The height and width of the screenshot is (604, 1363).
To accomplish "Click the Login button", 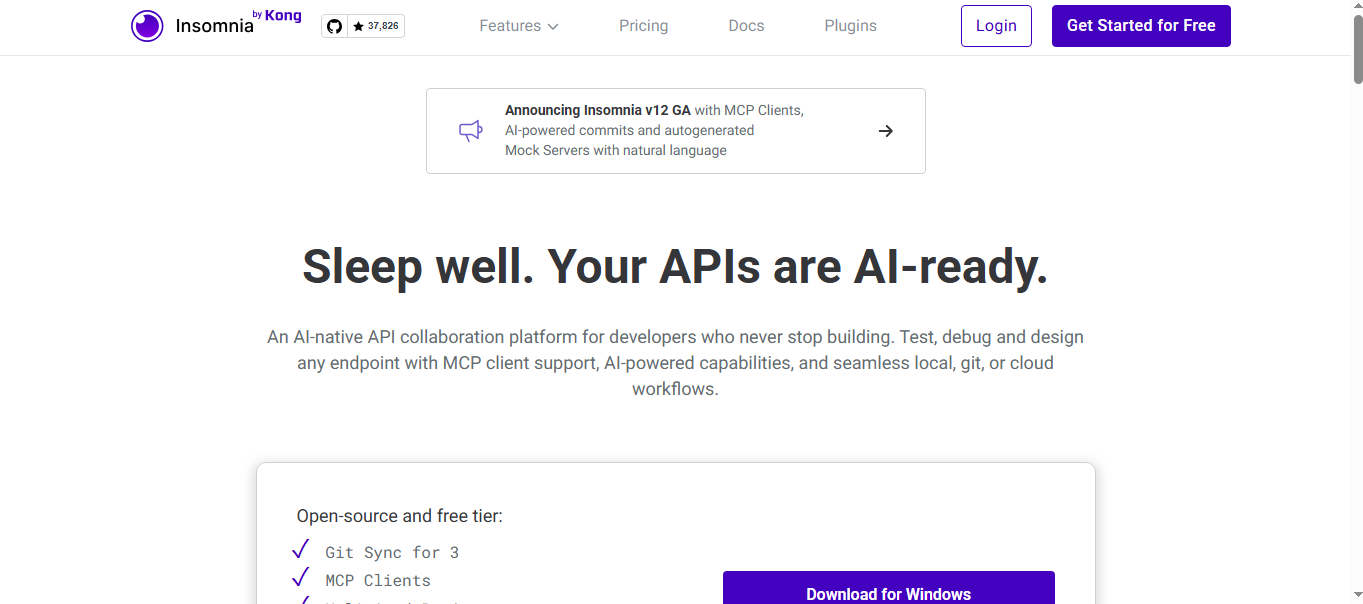I will (996, 26).
